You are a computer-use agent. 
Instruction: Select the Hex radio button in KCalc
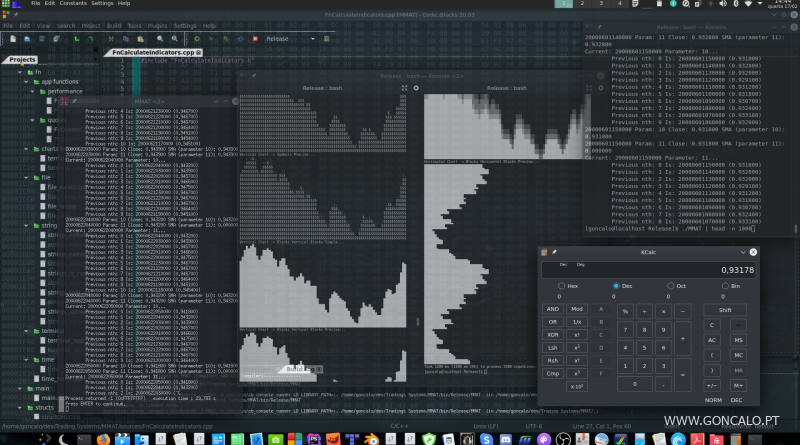[x=560, y=286]
